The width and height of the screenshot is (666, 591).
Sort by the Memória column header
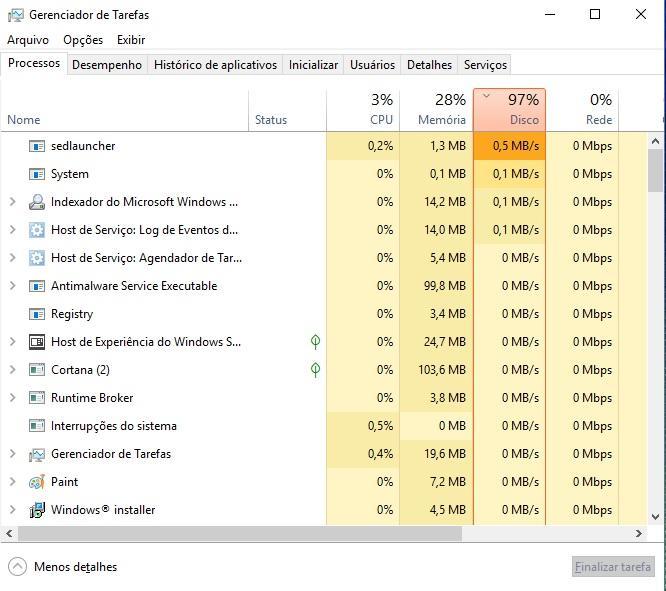coord(436,110)
